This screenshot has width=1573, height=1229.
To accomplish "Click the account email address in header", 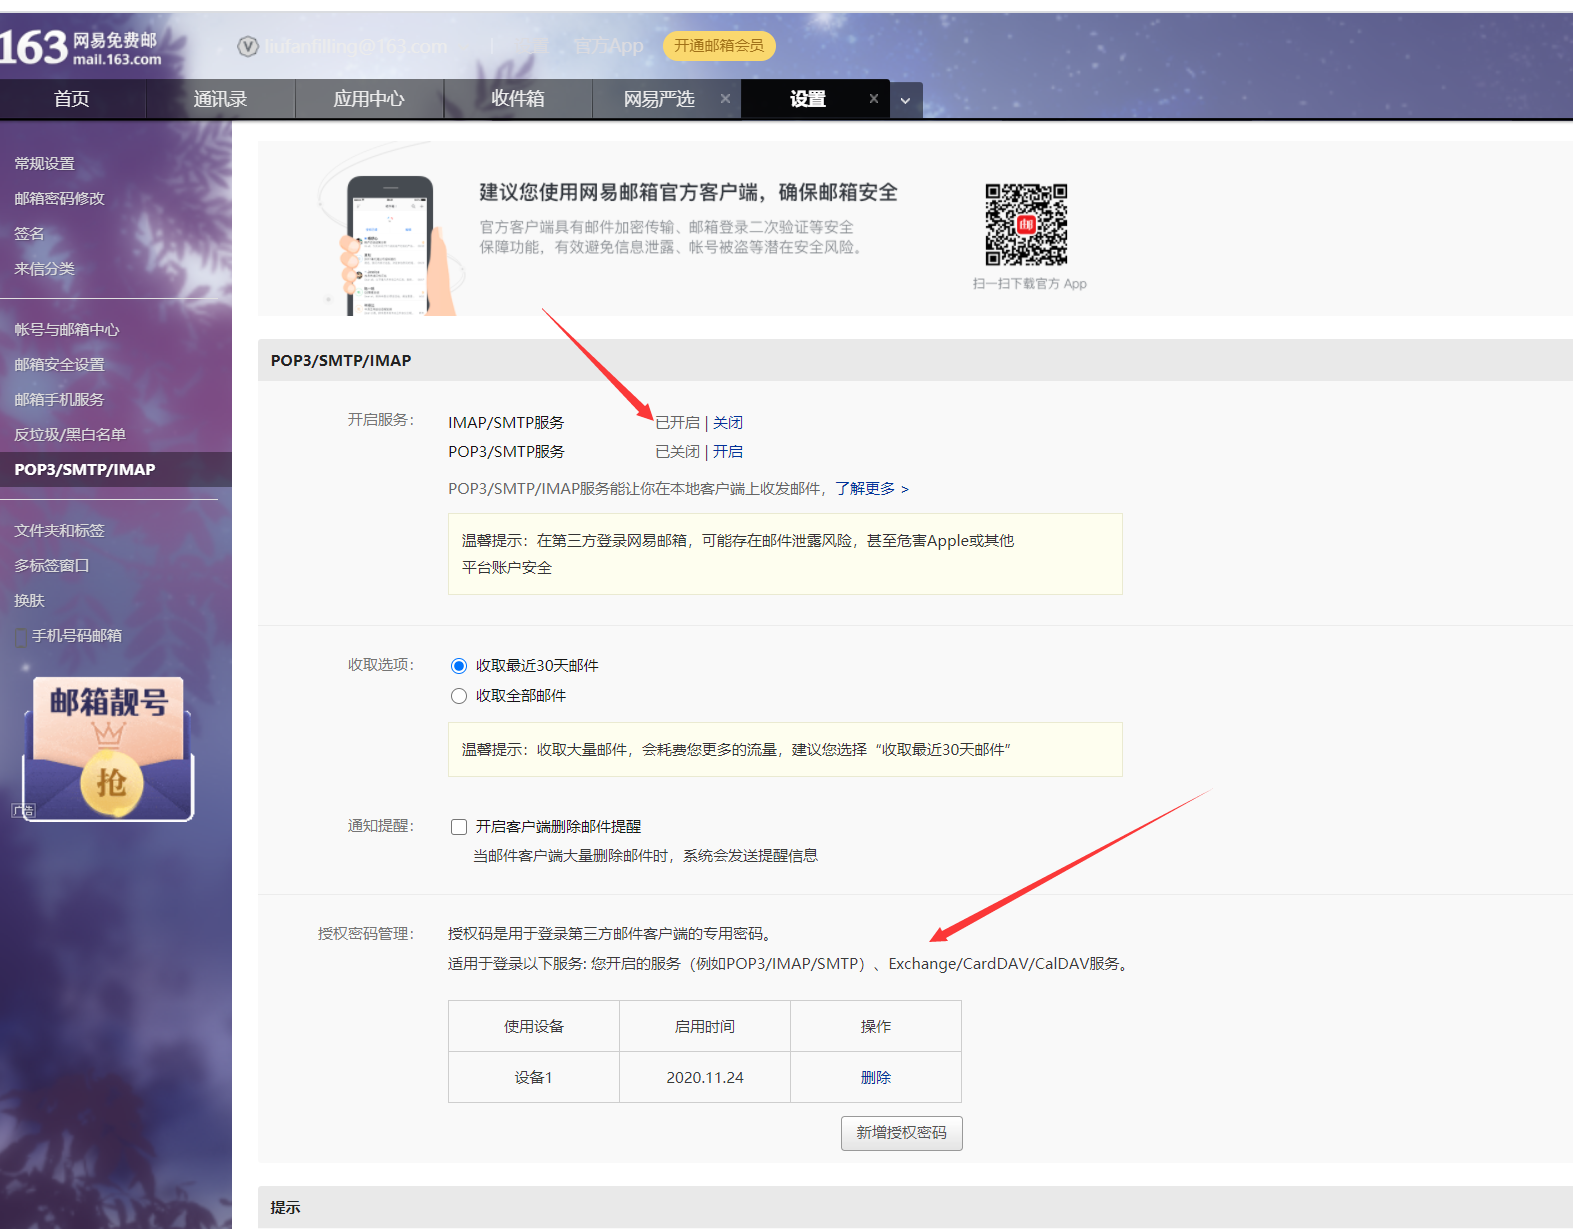I will [x=356, y=46].
